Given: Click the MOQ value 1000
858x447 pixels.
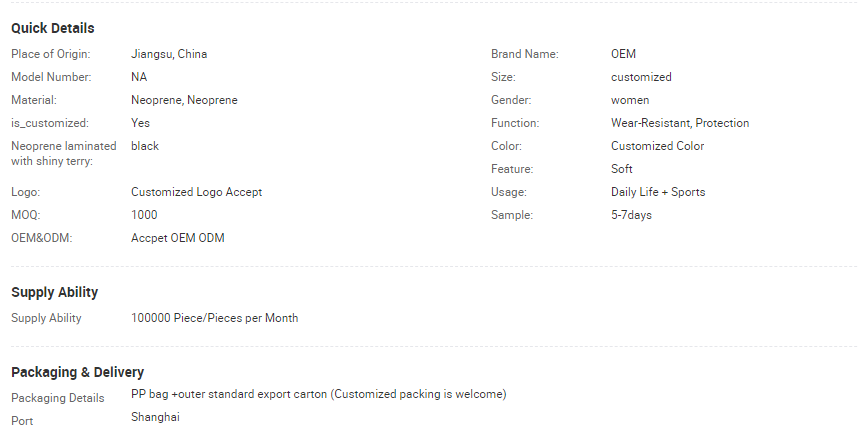Looking at the screenshot, I should click(144, 215).
